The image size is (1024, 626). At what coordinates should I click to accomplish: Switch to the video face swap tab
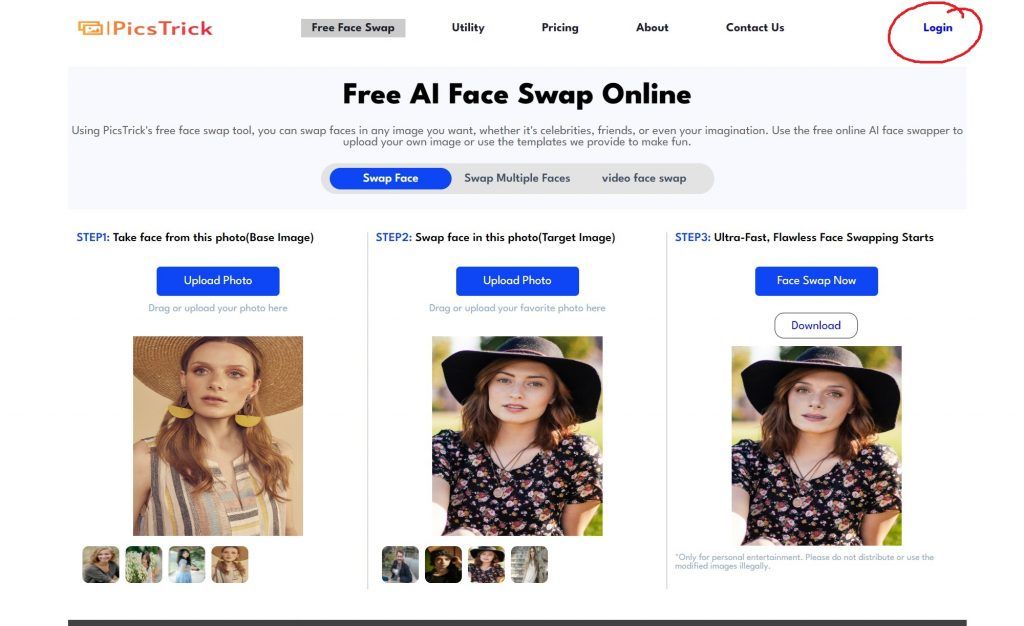[644, 178]
